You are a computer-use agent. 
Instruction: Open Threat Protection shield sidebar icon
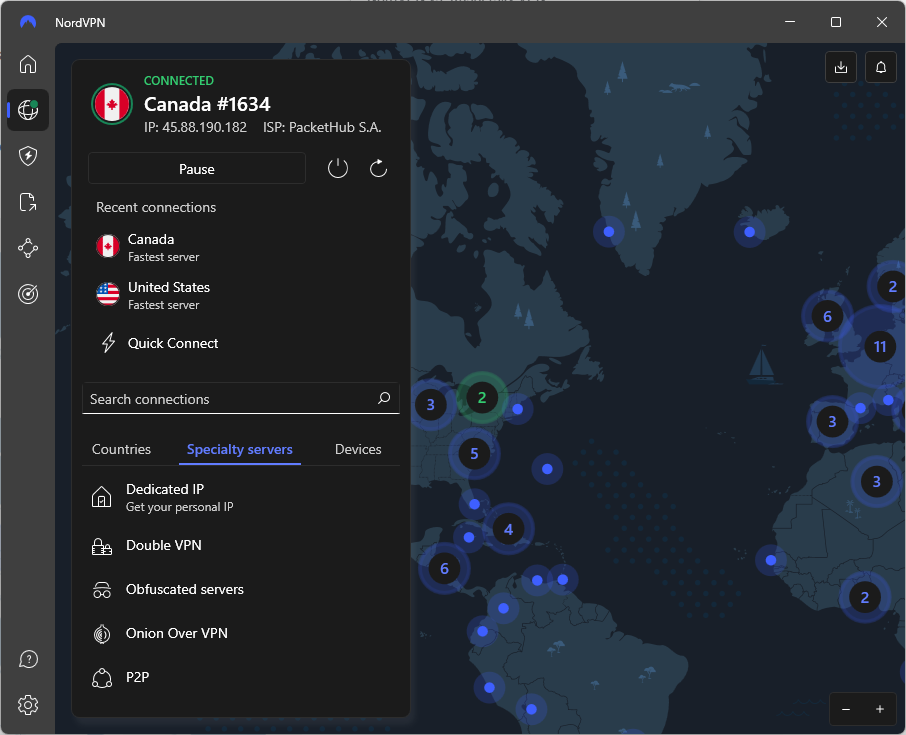click(x=28, y=156)
